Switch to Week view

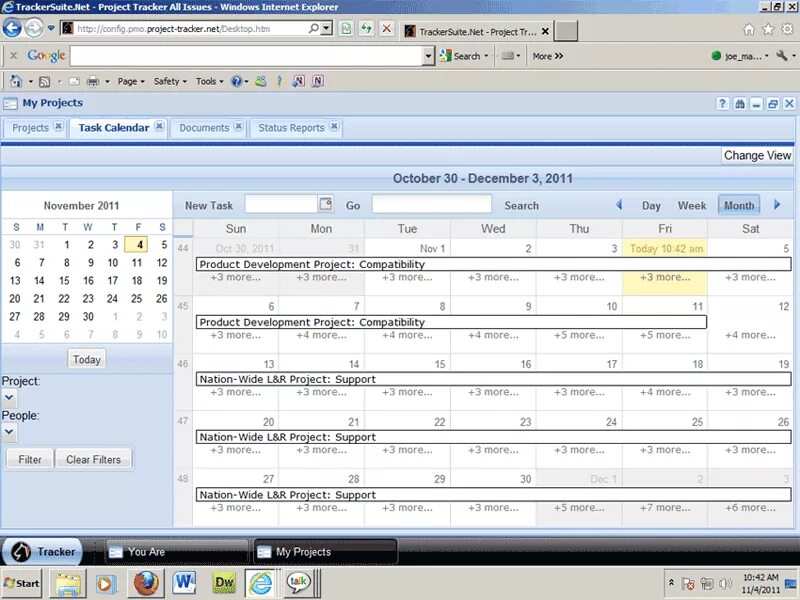pos(692,205)
